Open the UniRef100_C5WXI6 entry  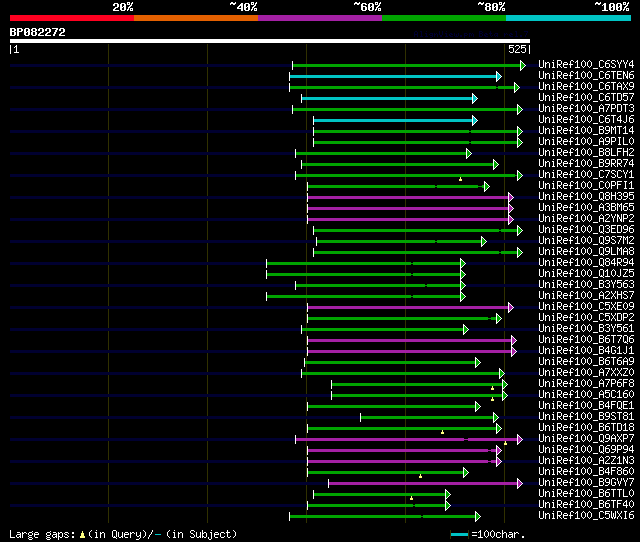(x=586, y=516)
